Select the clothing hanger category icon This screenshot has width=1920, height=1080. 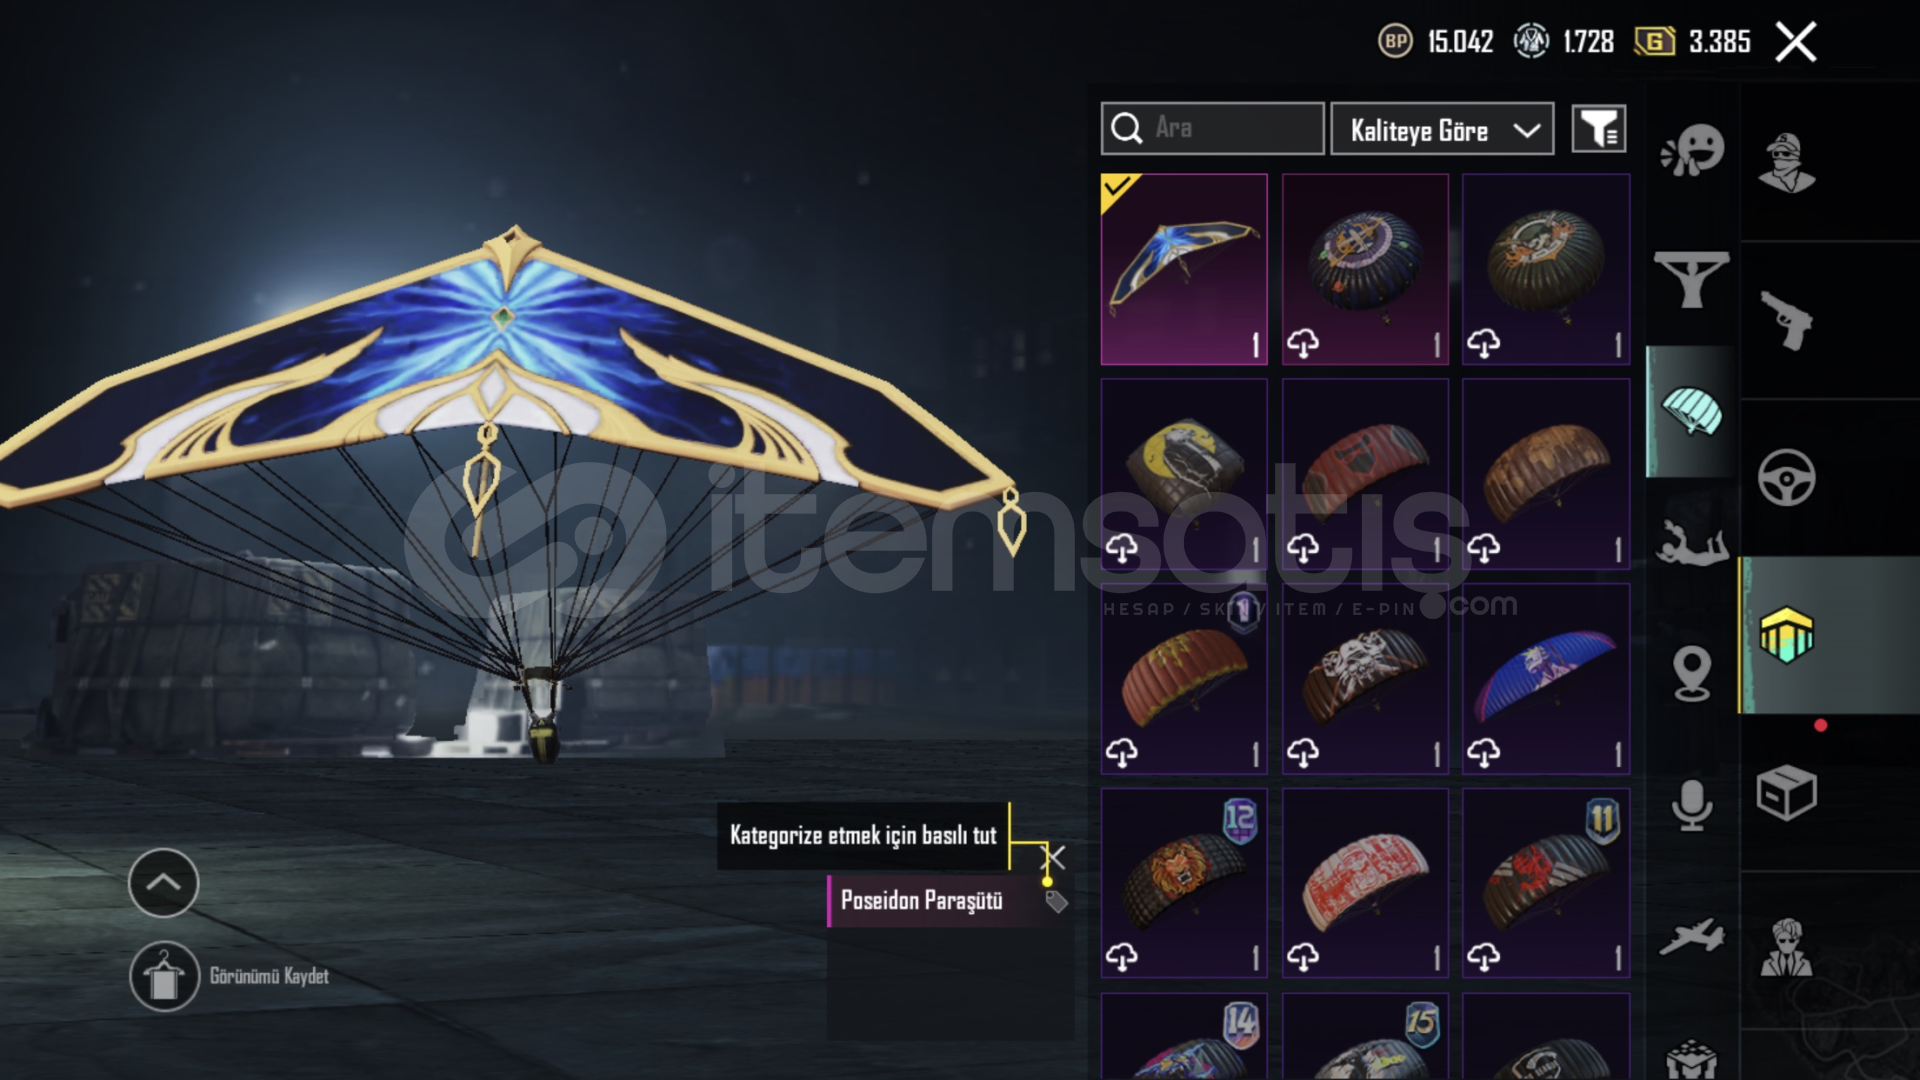pyautogui.click(x=1692, y=279)
